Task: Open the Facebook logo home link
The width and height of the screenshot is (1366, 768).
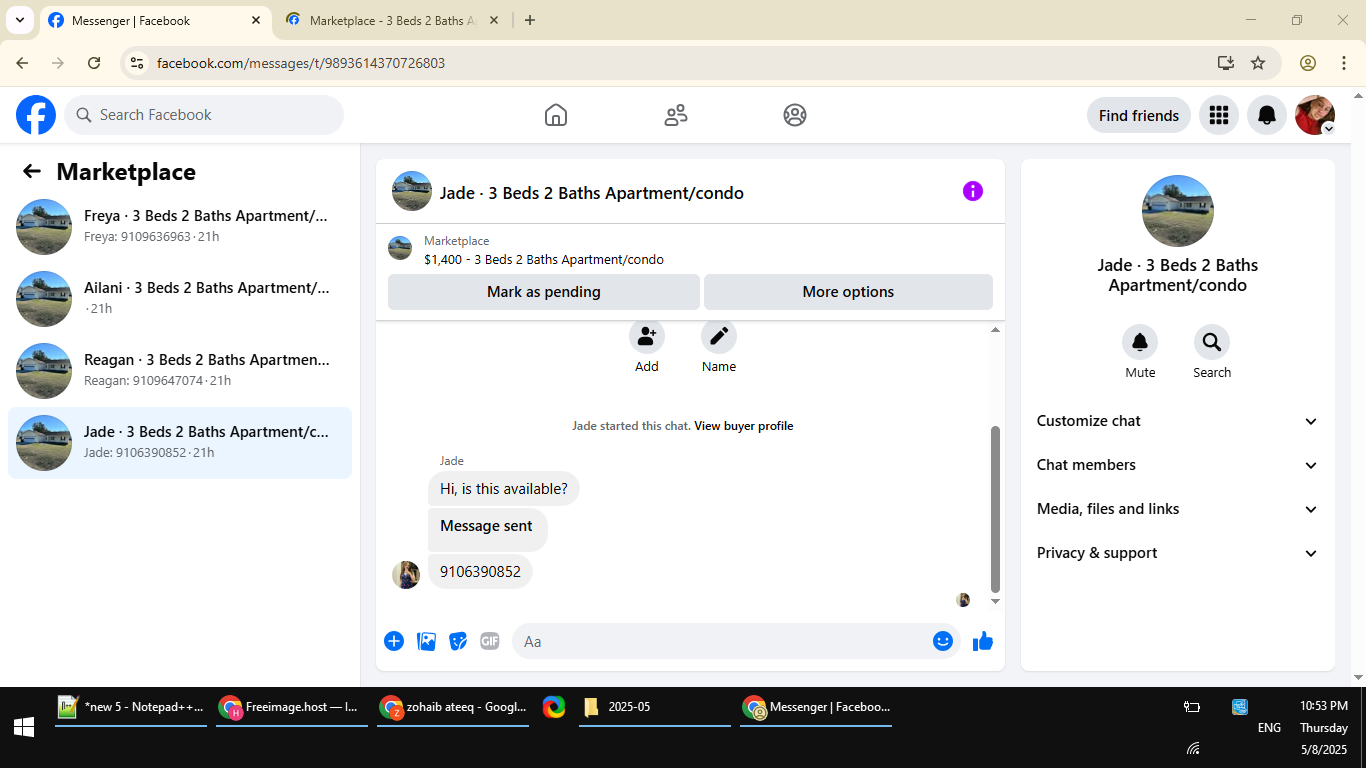Action: [x=36, y=115]
